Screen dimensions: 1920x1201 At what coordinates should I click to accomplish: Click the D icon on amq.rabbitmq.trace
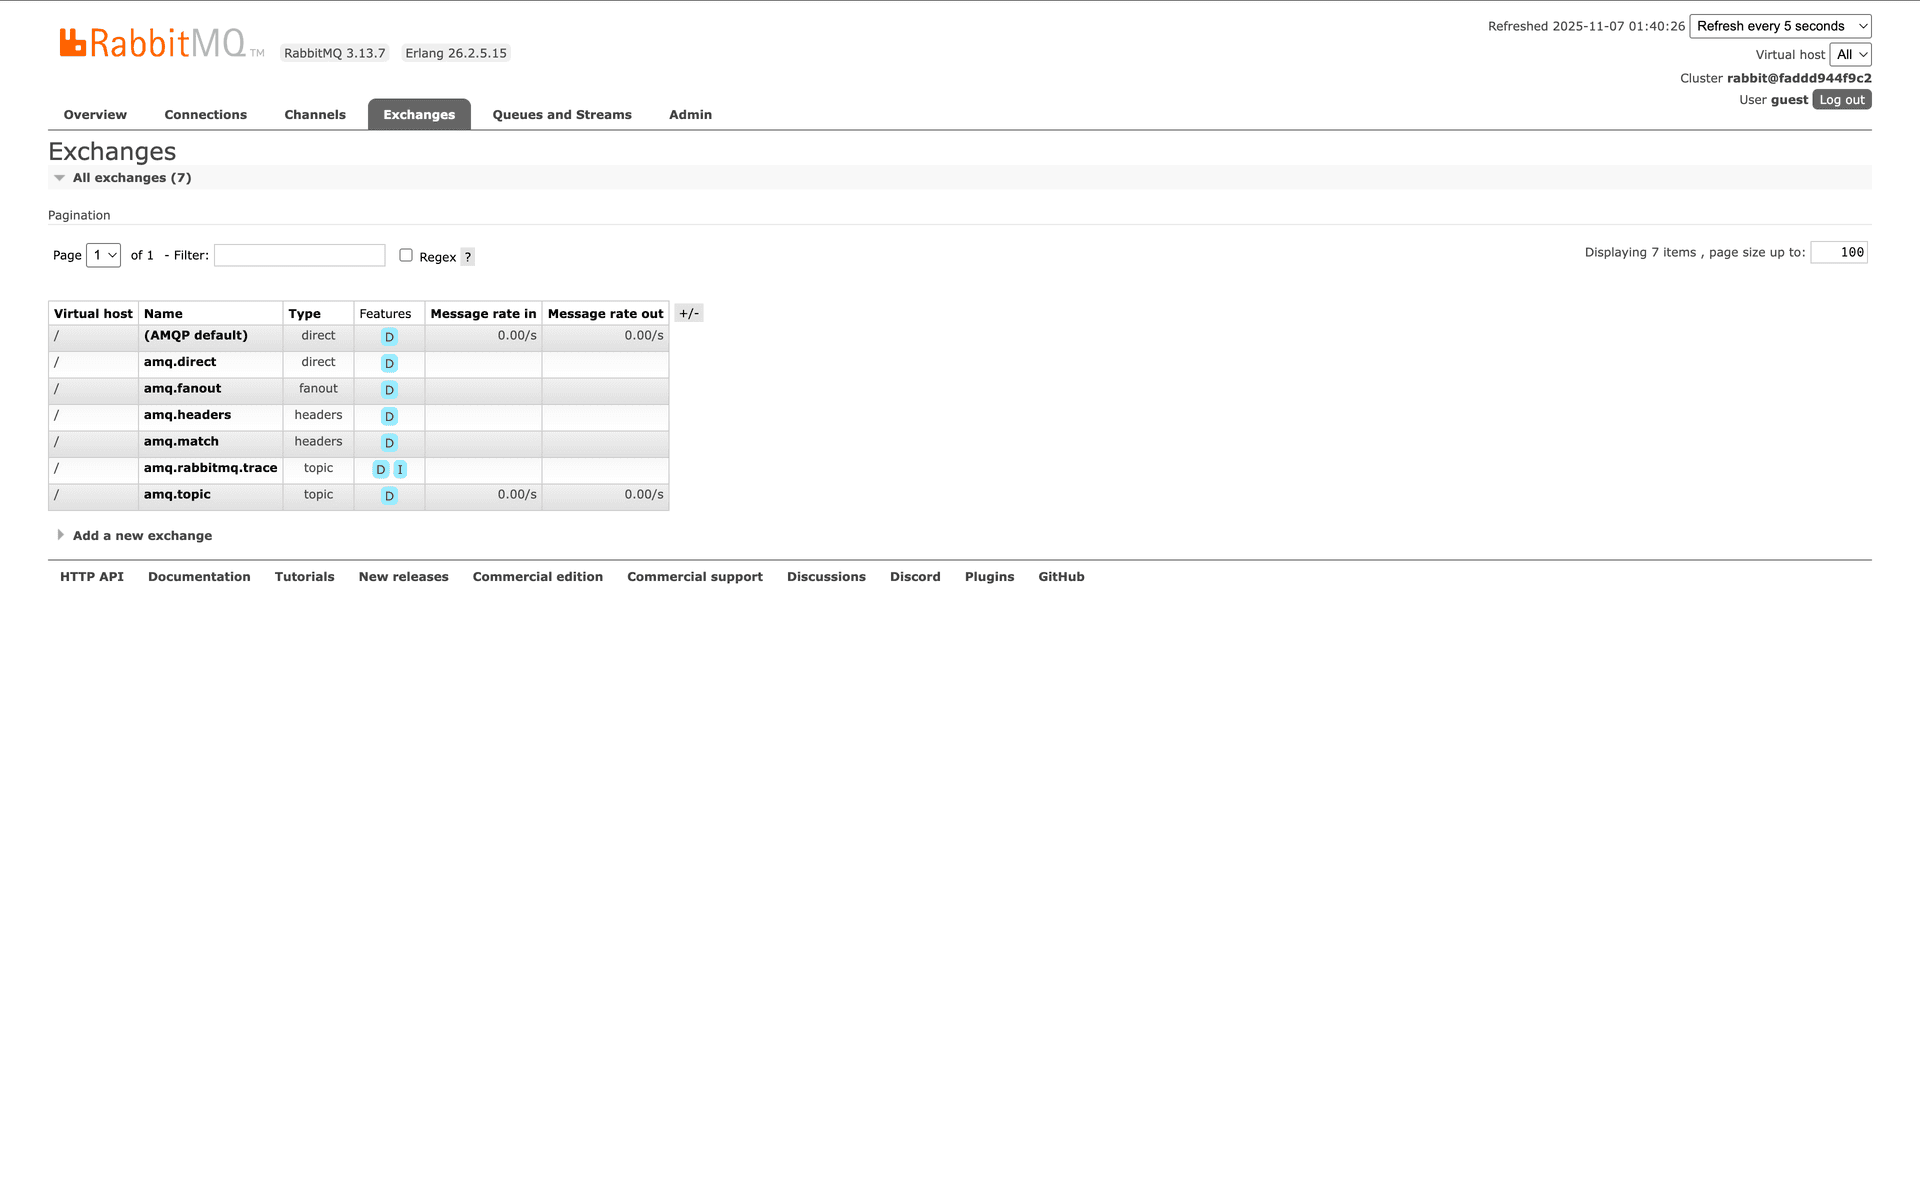click(x=381, y=469)
